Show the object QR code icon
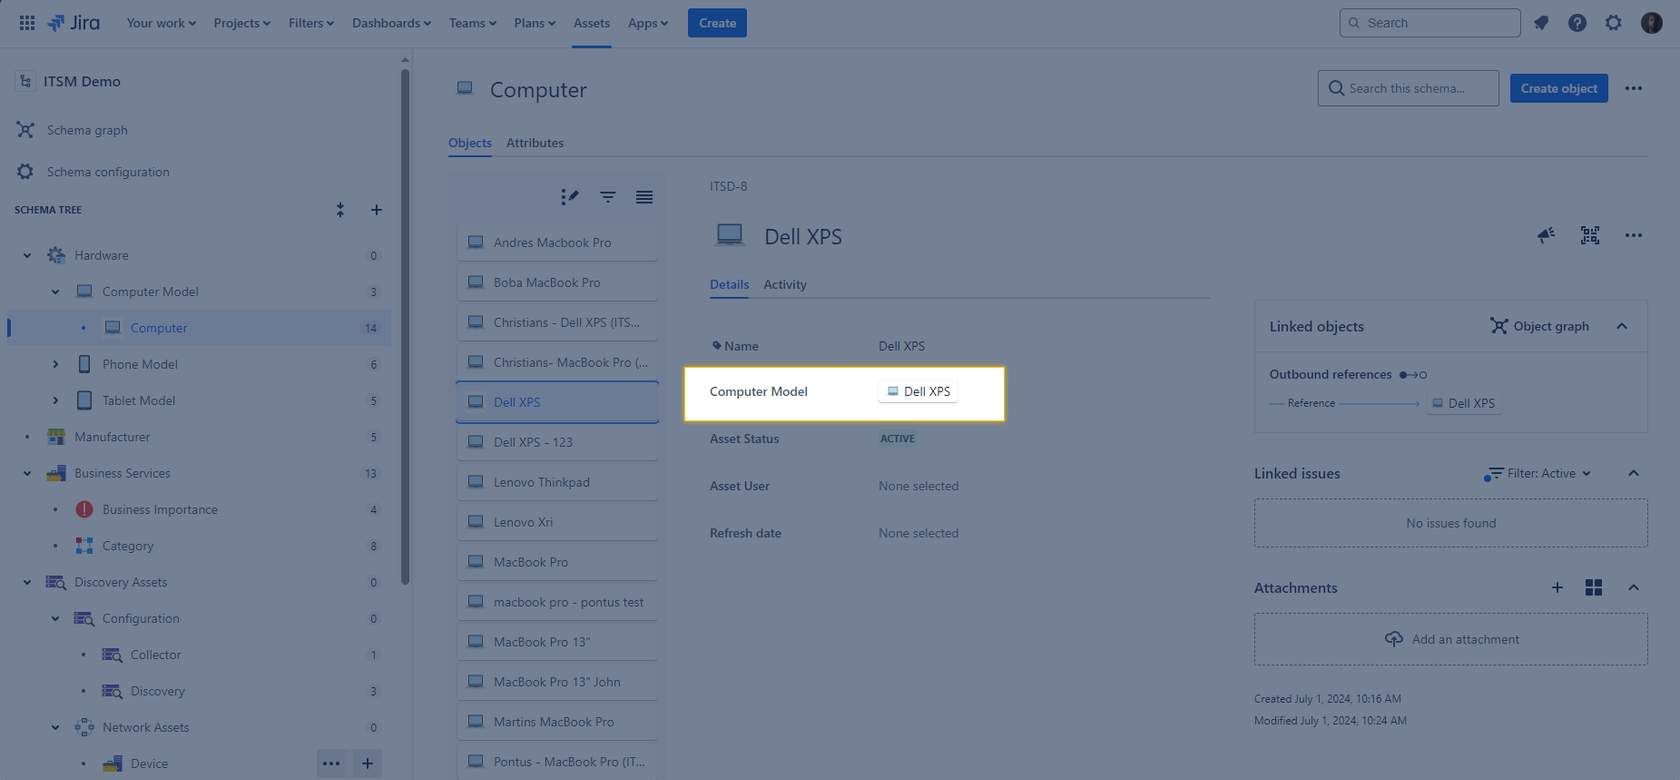The width and height of the screenshot is (1680, 780). (1590, 235)
